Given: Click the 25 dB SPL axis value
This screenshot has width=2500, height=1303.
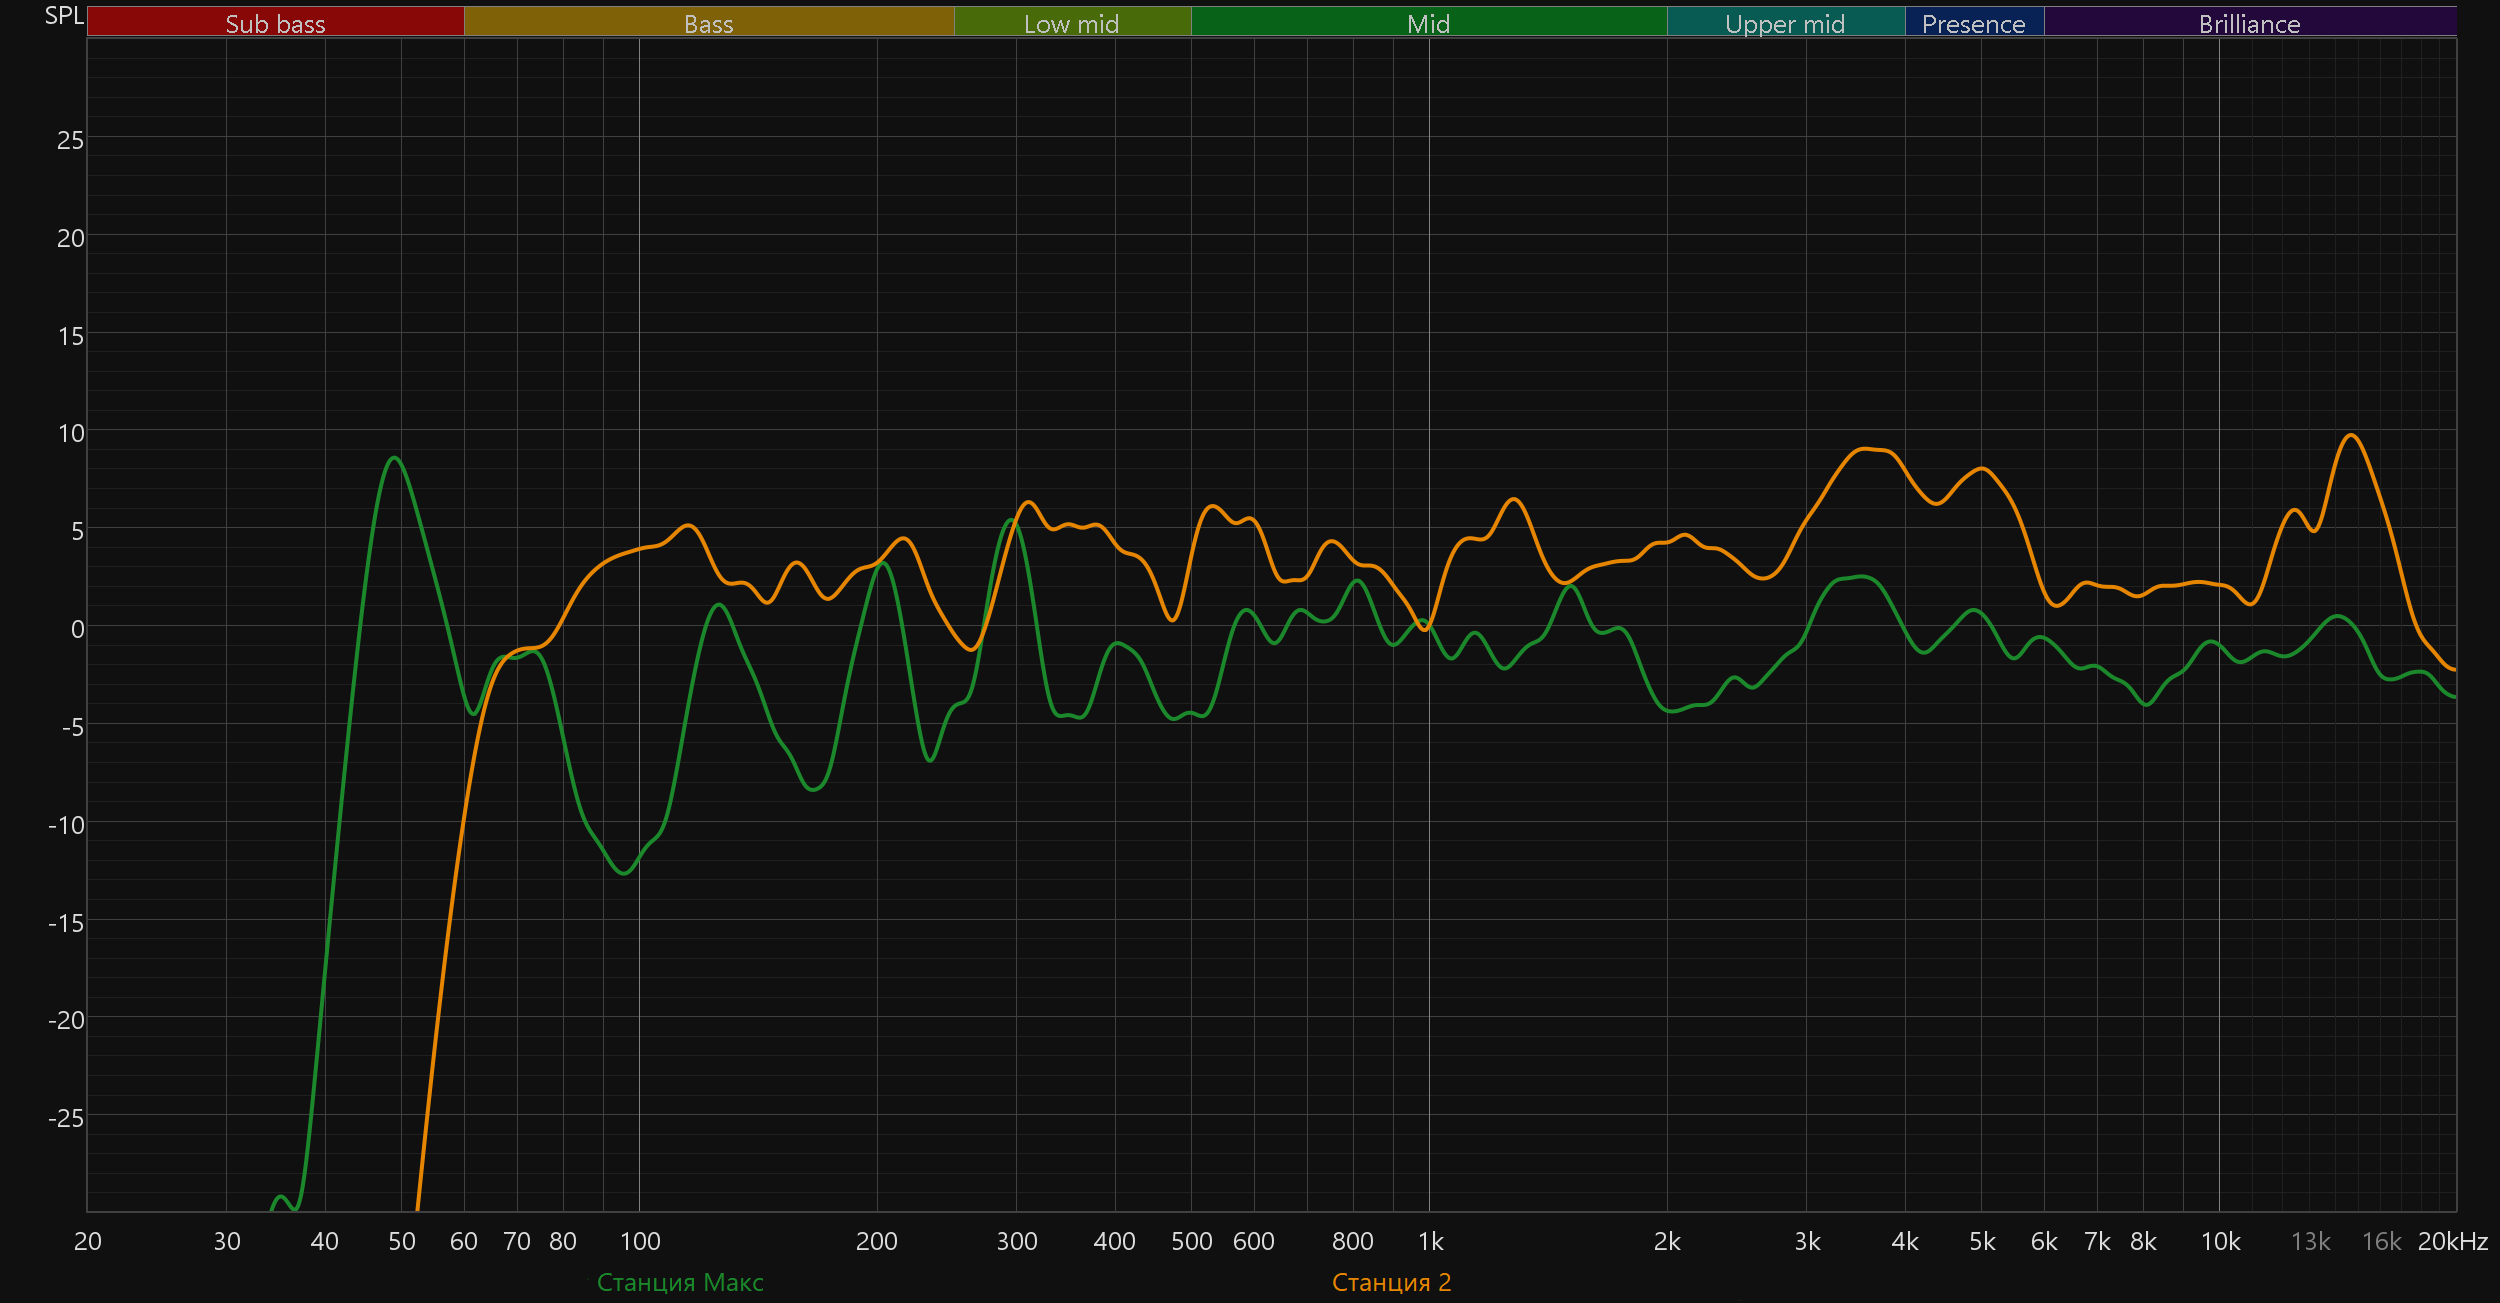Looking at the screenshot, I should pos(70,140).
